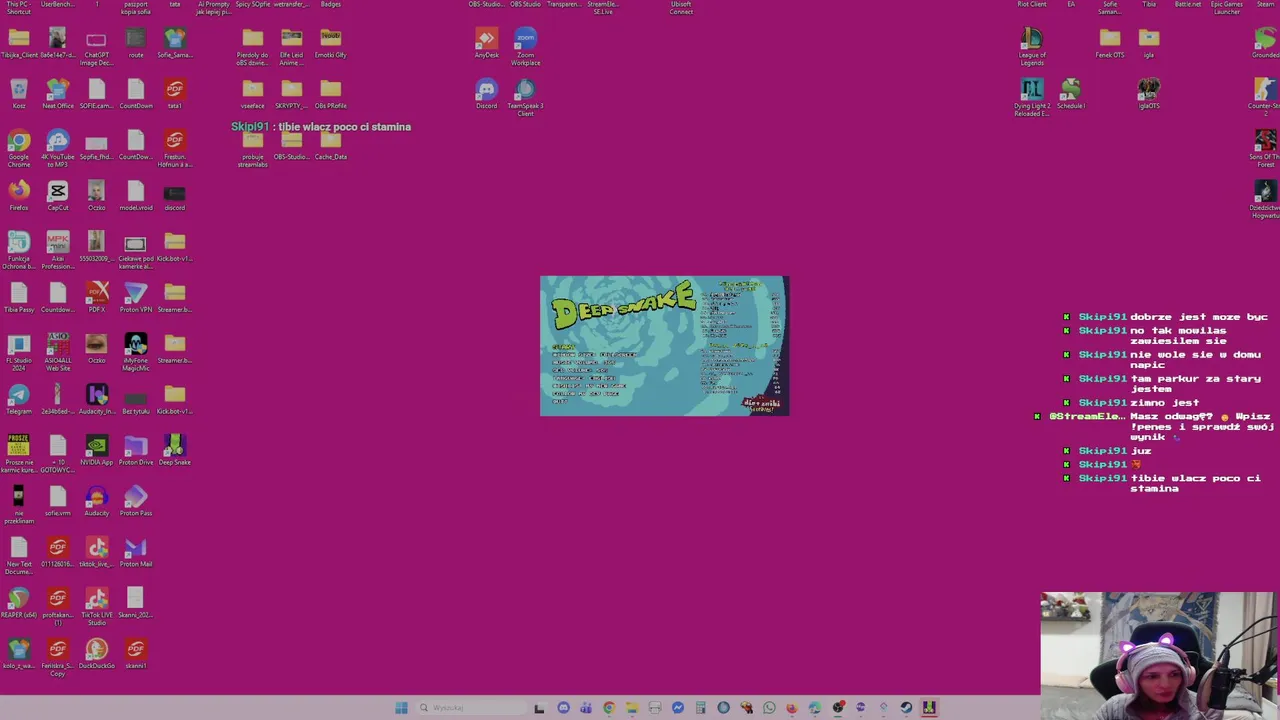Screen dimensions: 1280x720
Task: Open the Firefox desktop shortcut
Action: point(19,195)
